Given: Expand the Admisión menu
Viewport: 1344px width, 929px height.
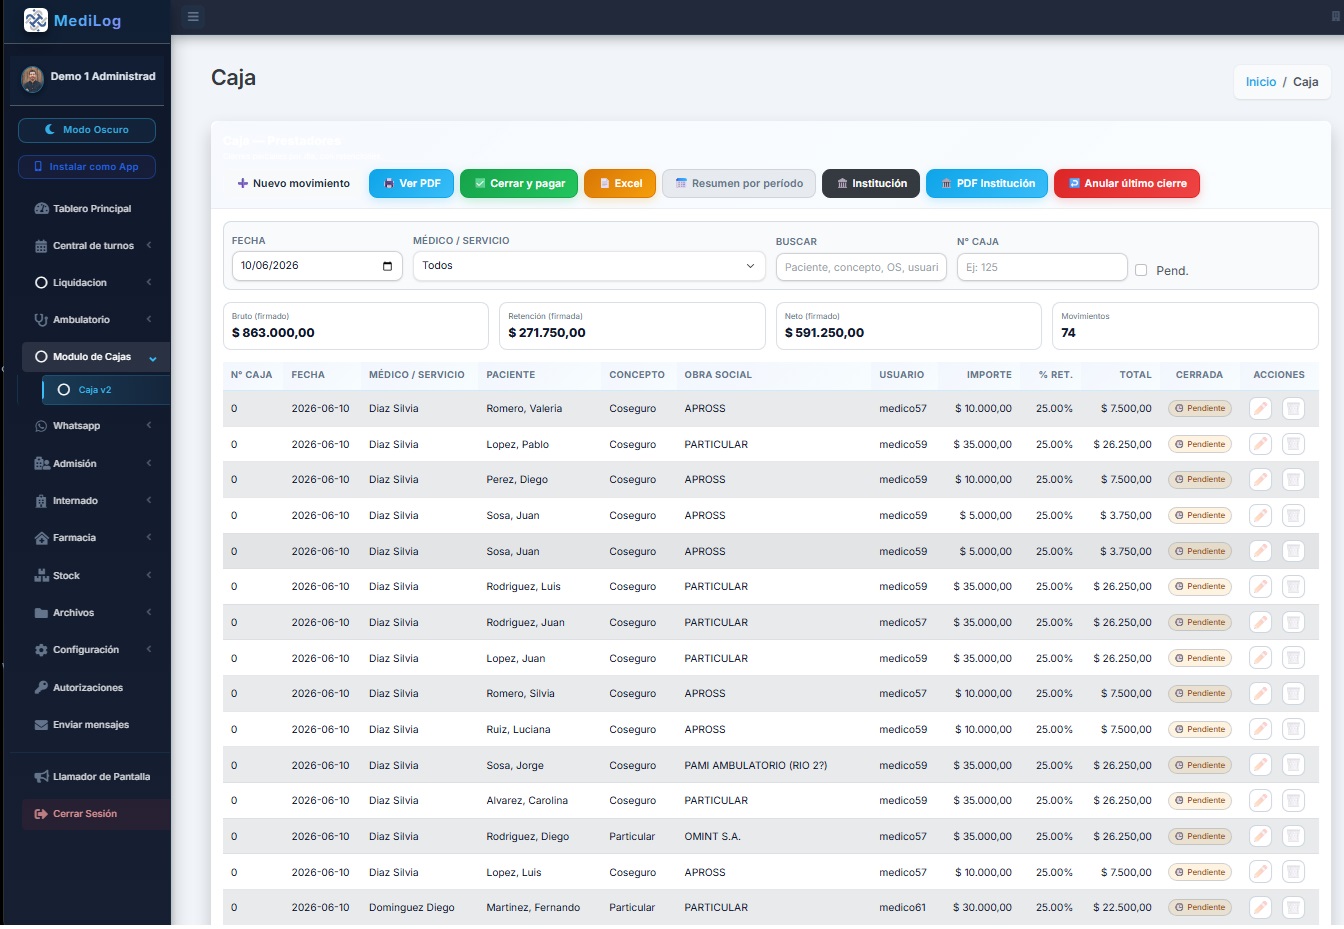Looking at the screenshot, I should coord(94,464).
